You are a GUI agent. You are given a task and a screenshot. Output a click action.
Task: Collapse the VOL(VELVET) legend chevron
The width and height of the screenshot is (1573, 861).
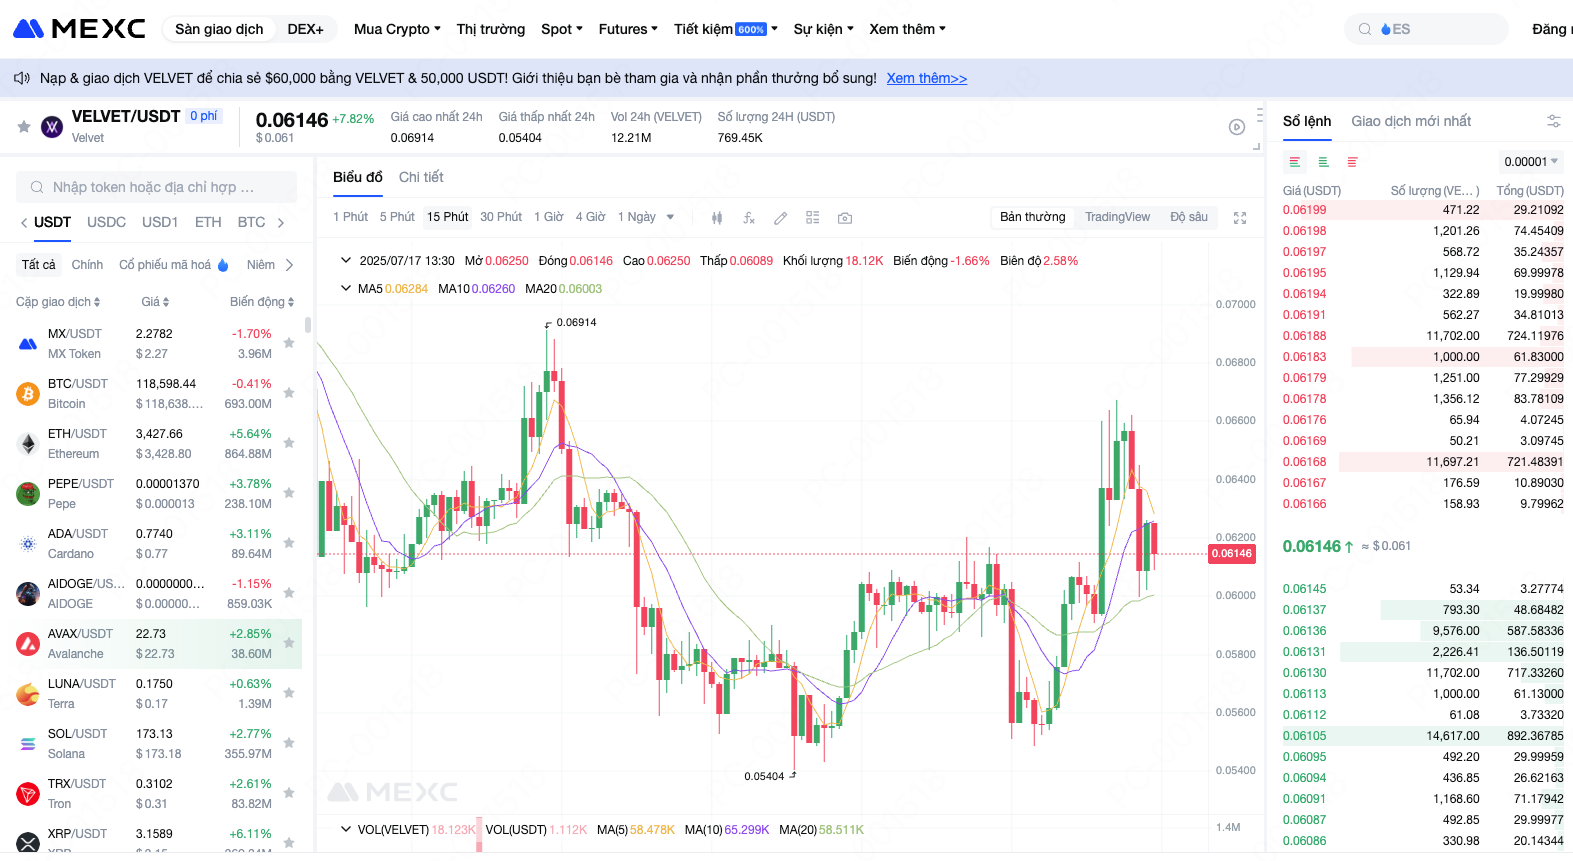346,829
